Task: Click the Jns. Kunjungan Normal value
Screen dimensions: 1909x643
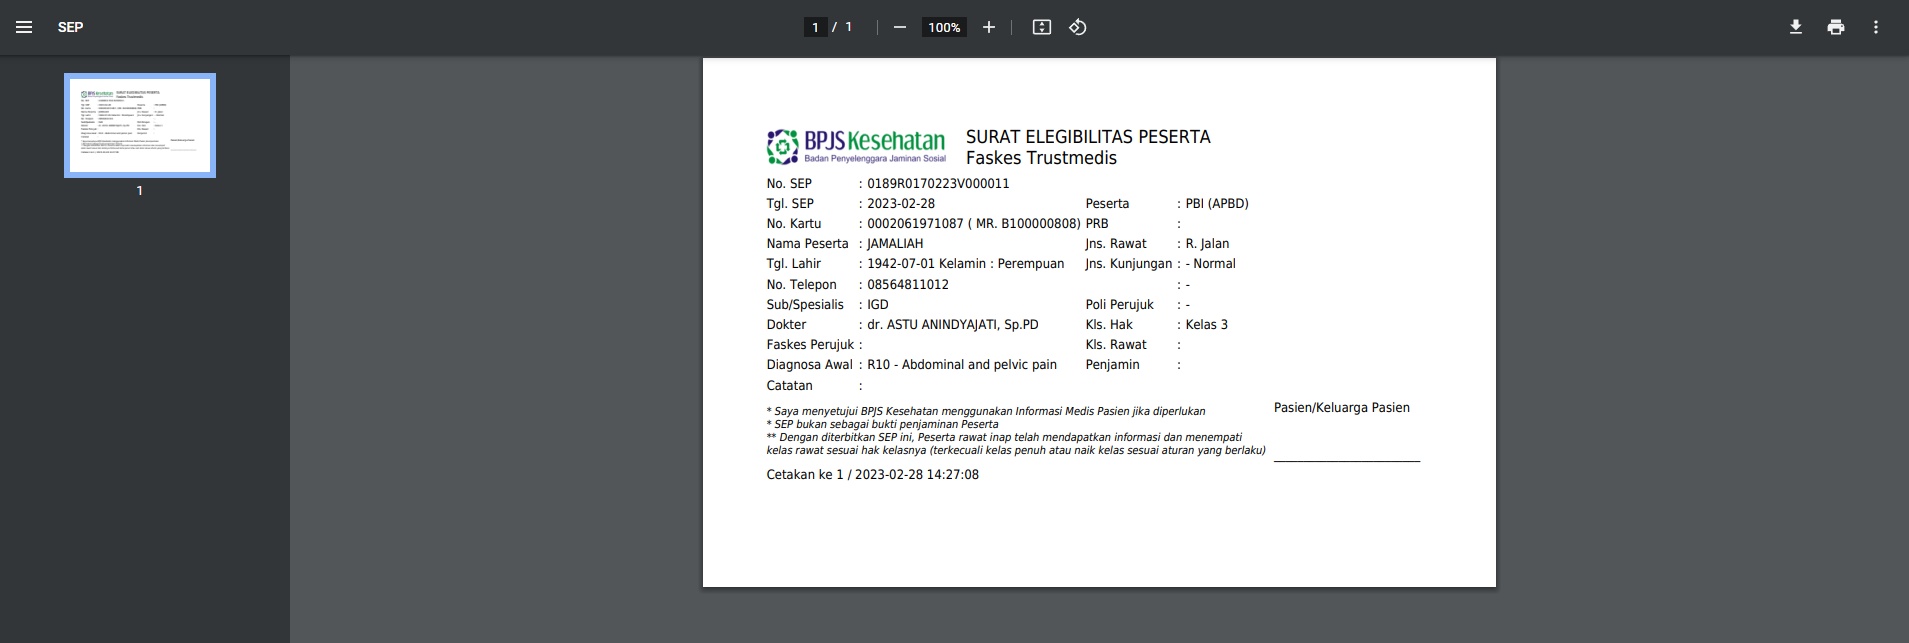Action: [1211, 264]
